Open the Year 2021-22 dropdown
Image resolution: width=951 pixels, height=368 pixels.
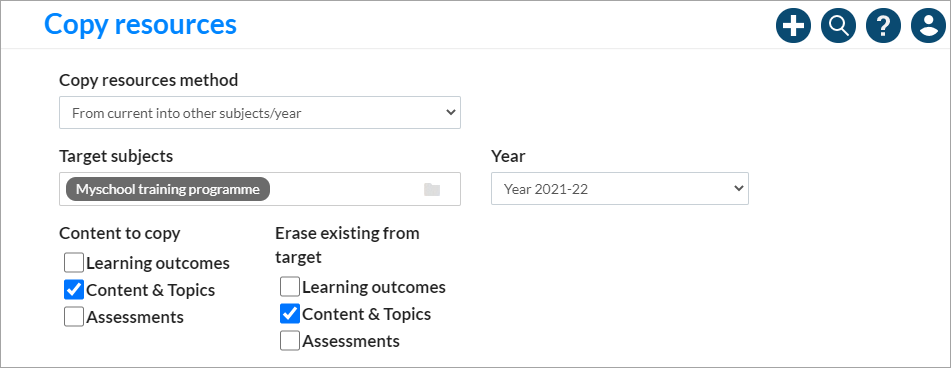pyautogui.click(x=620, y=189)
